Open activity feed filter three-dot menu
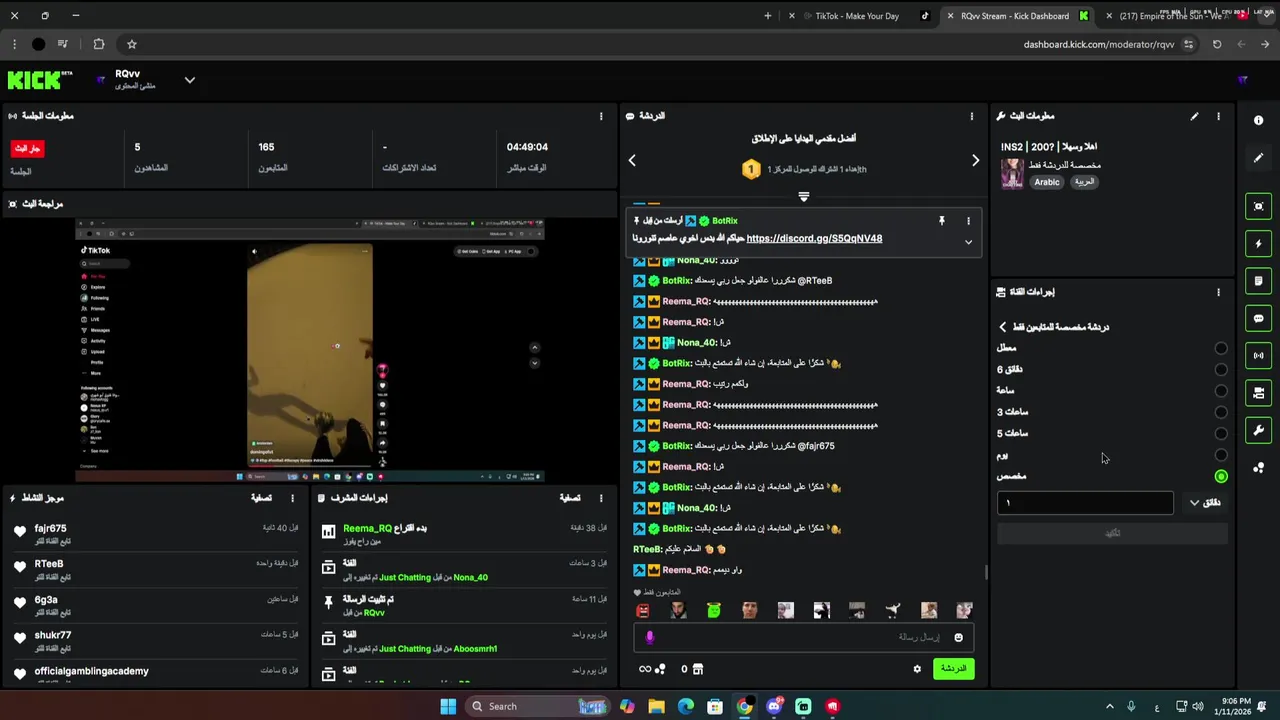 click(x=292, y=498)
